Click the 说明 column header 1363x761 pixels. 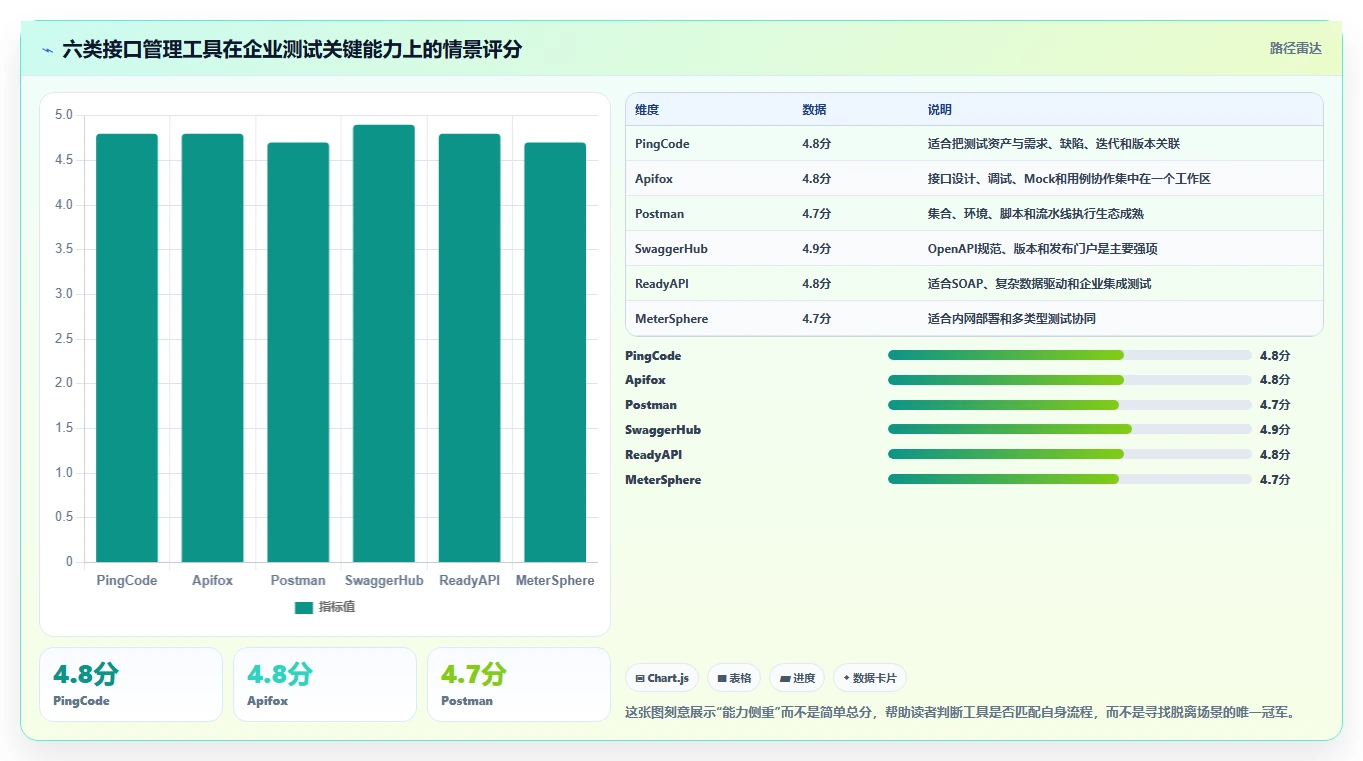click(940, 110)
